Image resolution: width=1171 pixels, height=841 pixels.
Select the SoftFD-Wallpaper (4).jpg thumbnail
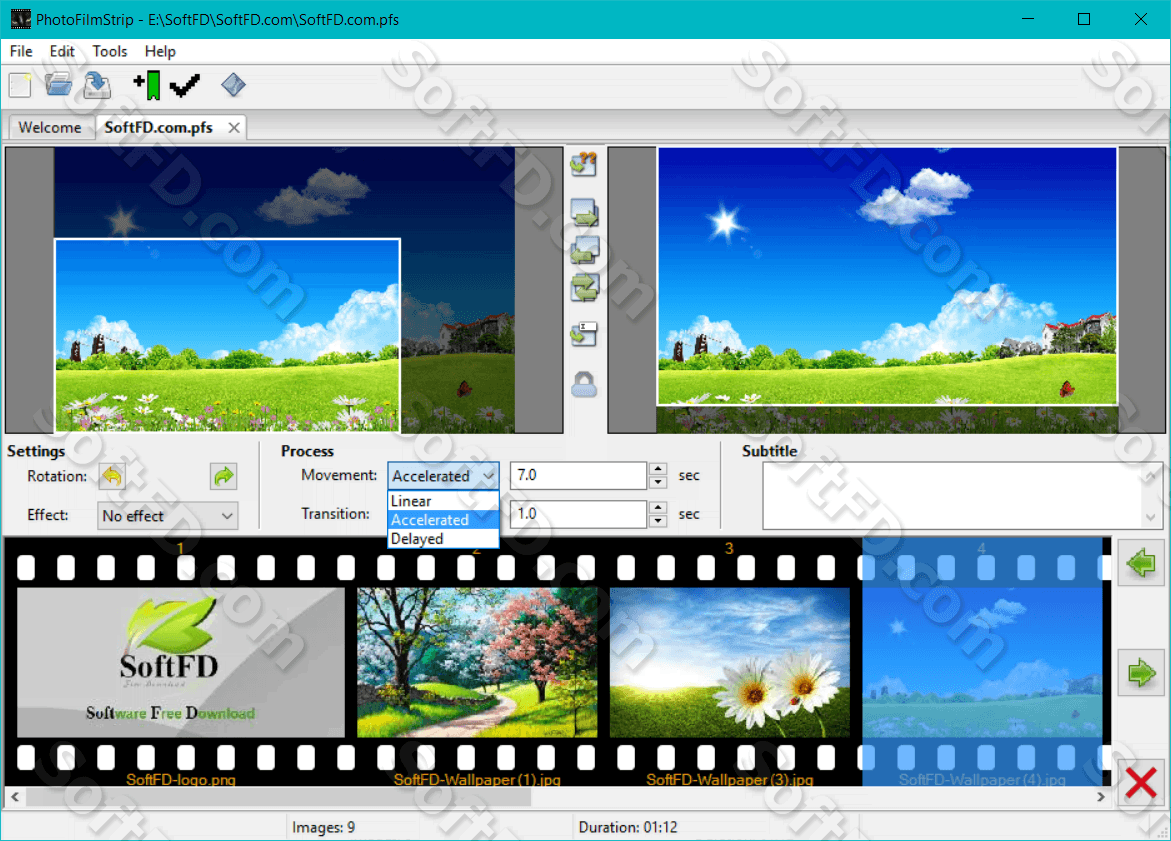pyautogui.click(x=982, y=662)
